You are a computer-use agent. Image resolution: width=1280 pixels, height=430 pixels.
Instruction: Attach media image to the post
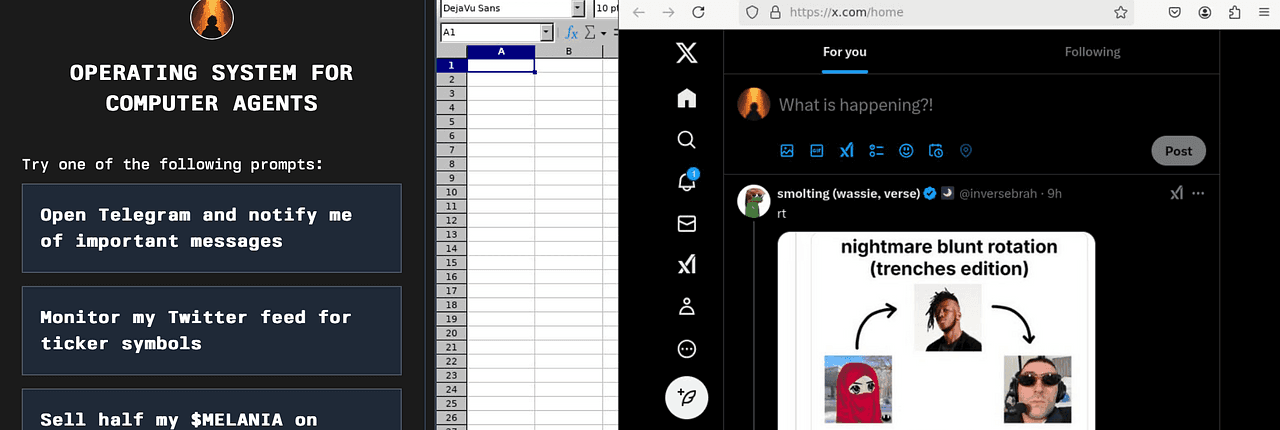pos(787,151)
